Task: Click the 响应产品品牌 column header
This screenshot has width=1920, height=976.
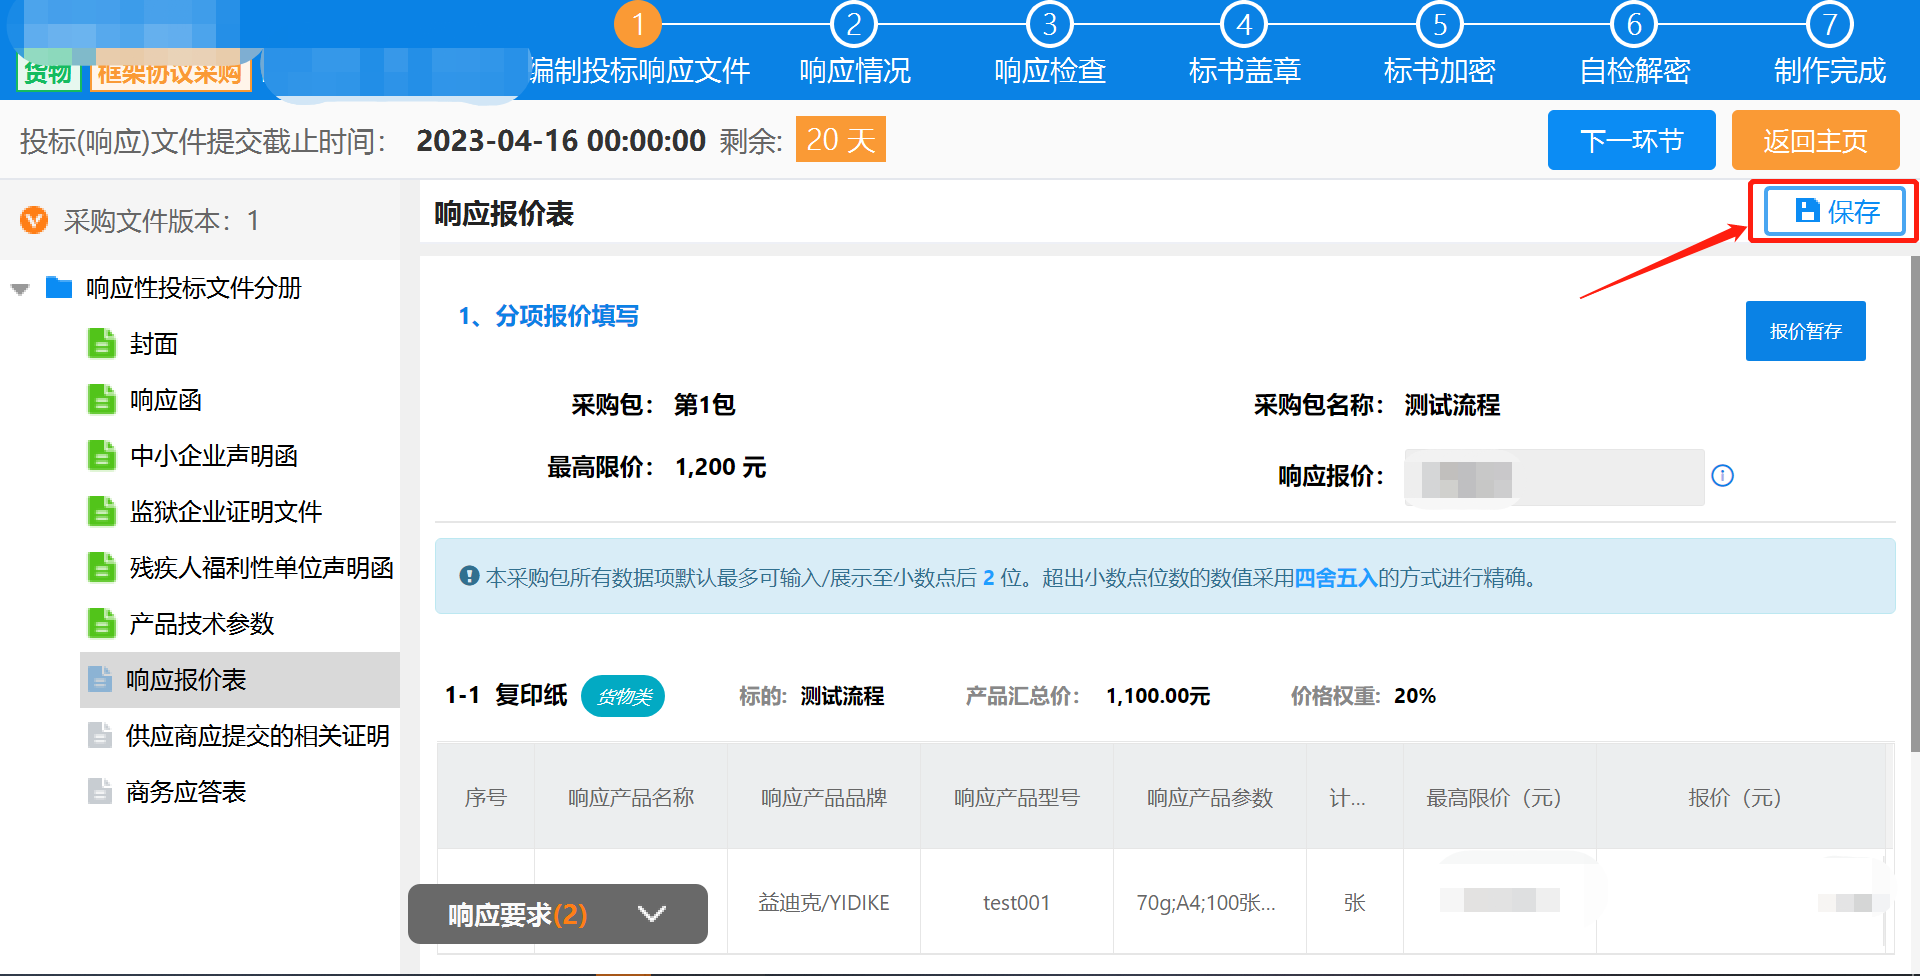Action: [824, 797]
